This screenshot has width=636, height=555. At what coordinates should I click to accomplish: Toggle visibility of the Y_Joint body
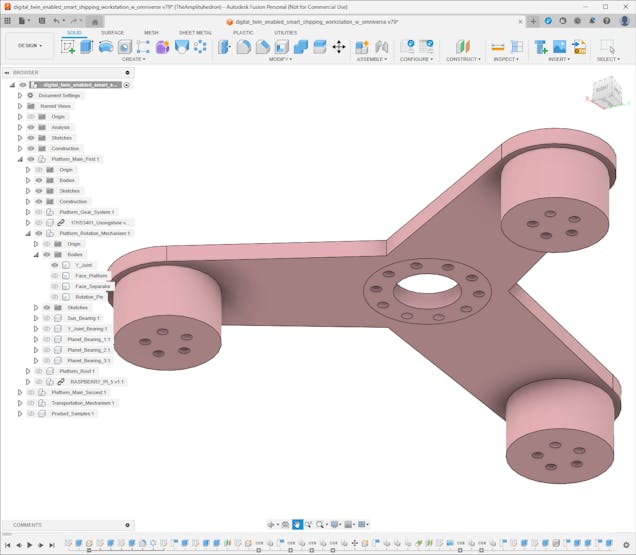point(55,265)
